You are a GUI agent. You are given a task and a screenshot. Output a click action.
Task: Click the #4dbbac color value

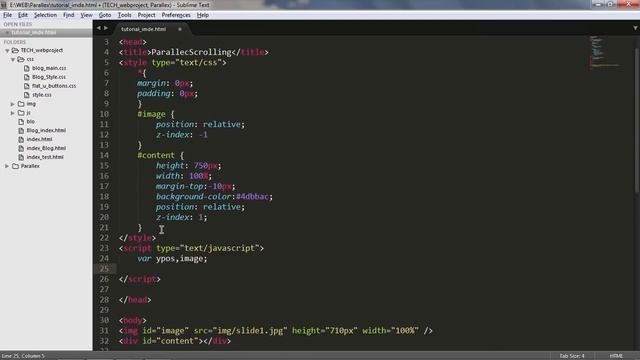click(252, 197)
